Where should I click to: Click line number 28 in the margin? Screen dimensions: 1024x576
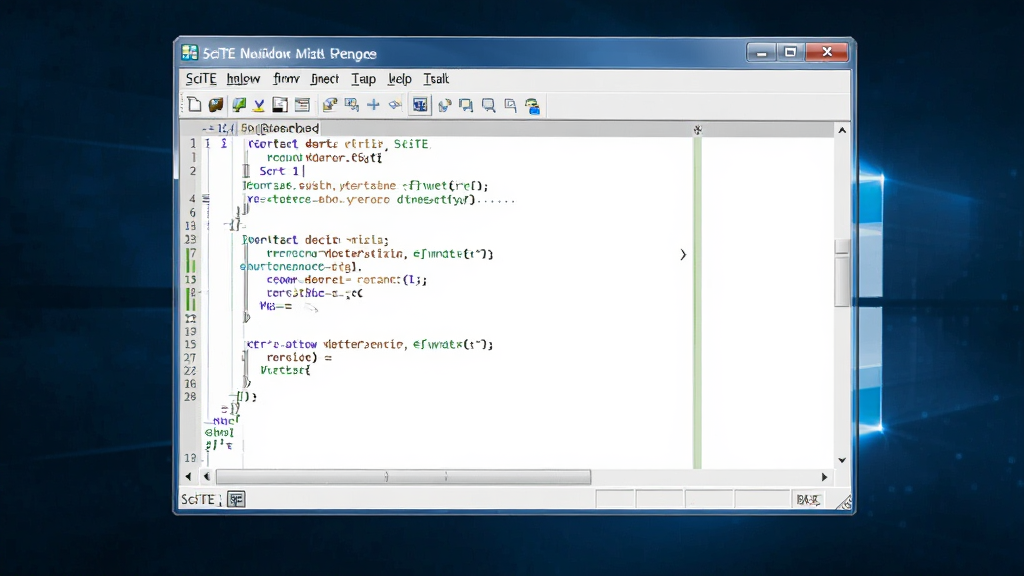(x=190, y=396)
